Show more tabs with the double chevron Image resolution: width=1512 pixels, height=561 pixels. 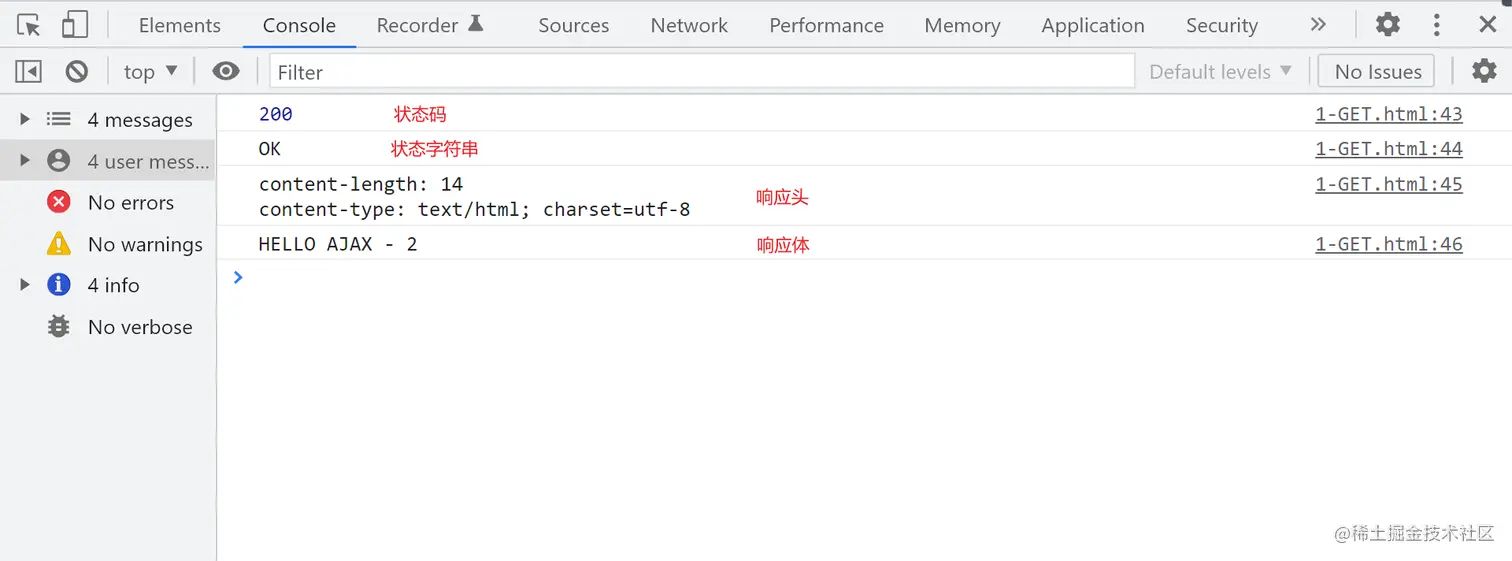(x=1318, y=25)
